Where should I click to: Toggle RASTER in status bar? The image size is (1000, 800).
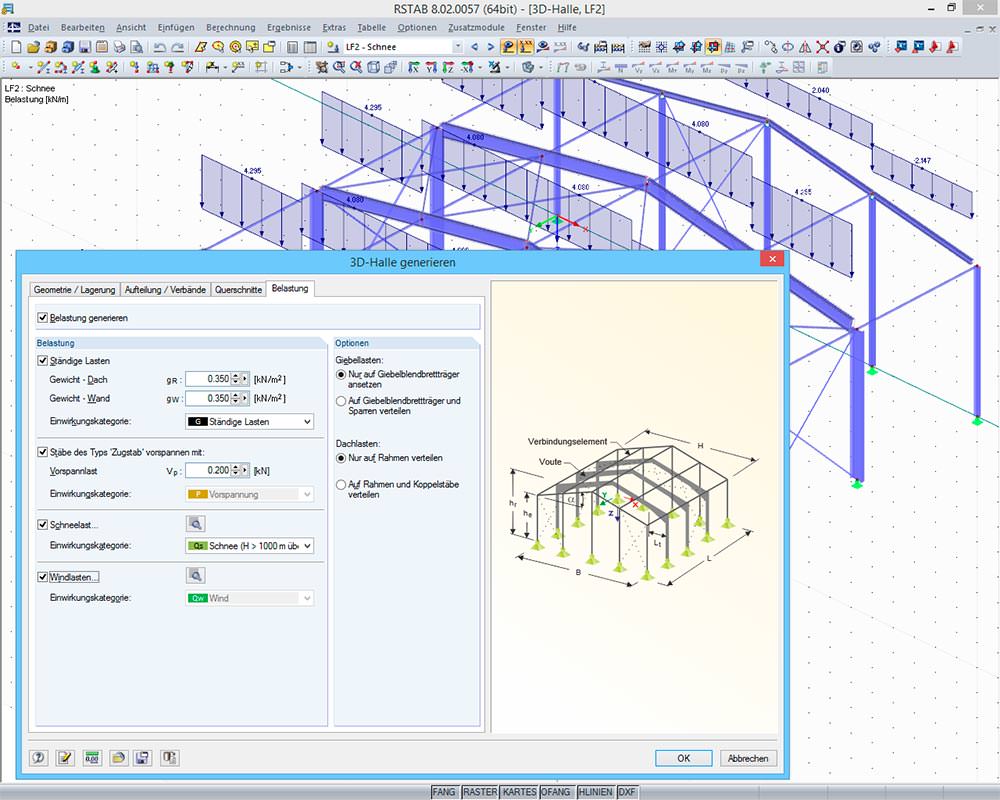(480, 792)
